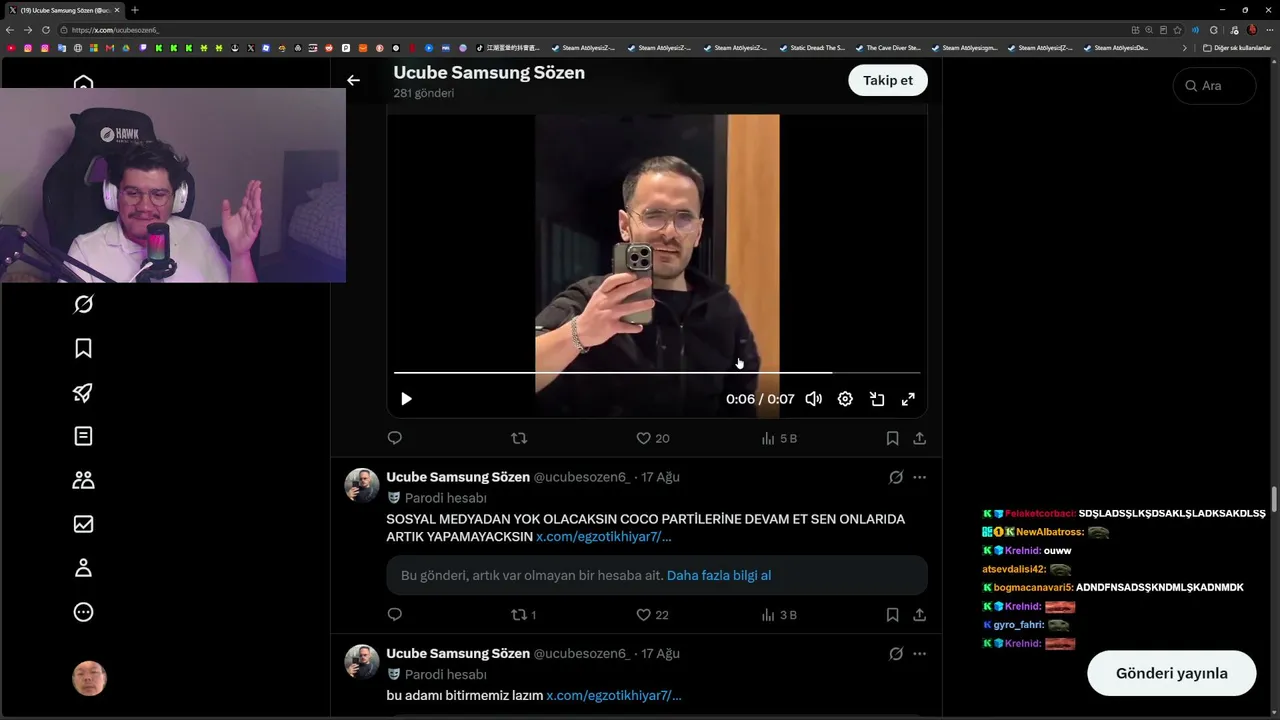
Task: Follow the account with Takip et
Action: point(888,80)
